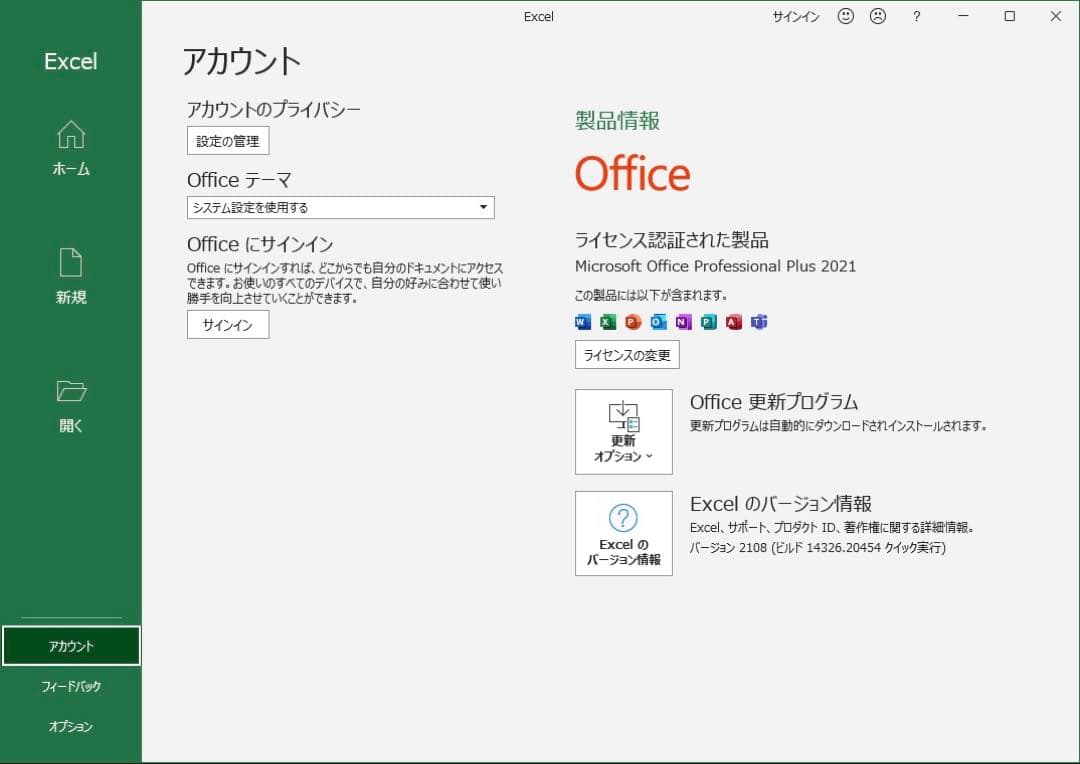Image resolution: width=1080 pixels, height=764 pixels.
Task: Open 新規 to create a workbook
Action: pyautogui.click(x=70, y=276)
